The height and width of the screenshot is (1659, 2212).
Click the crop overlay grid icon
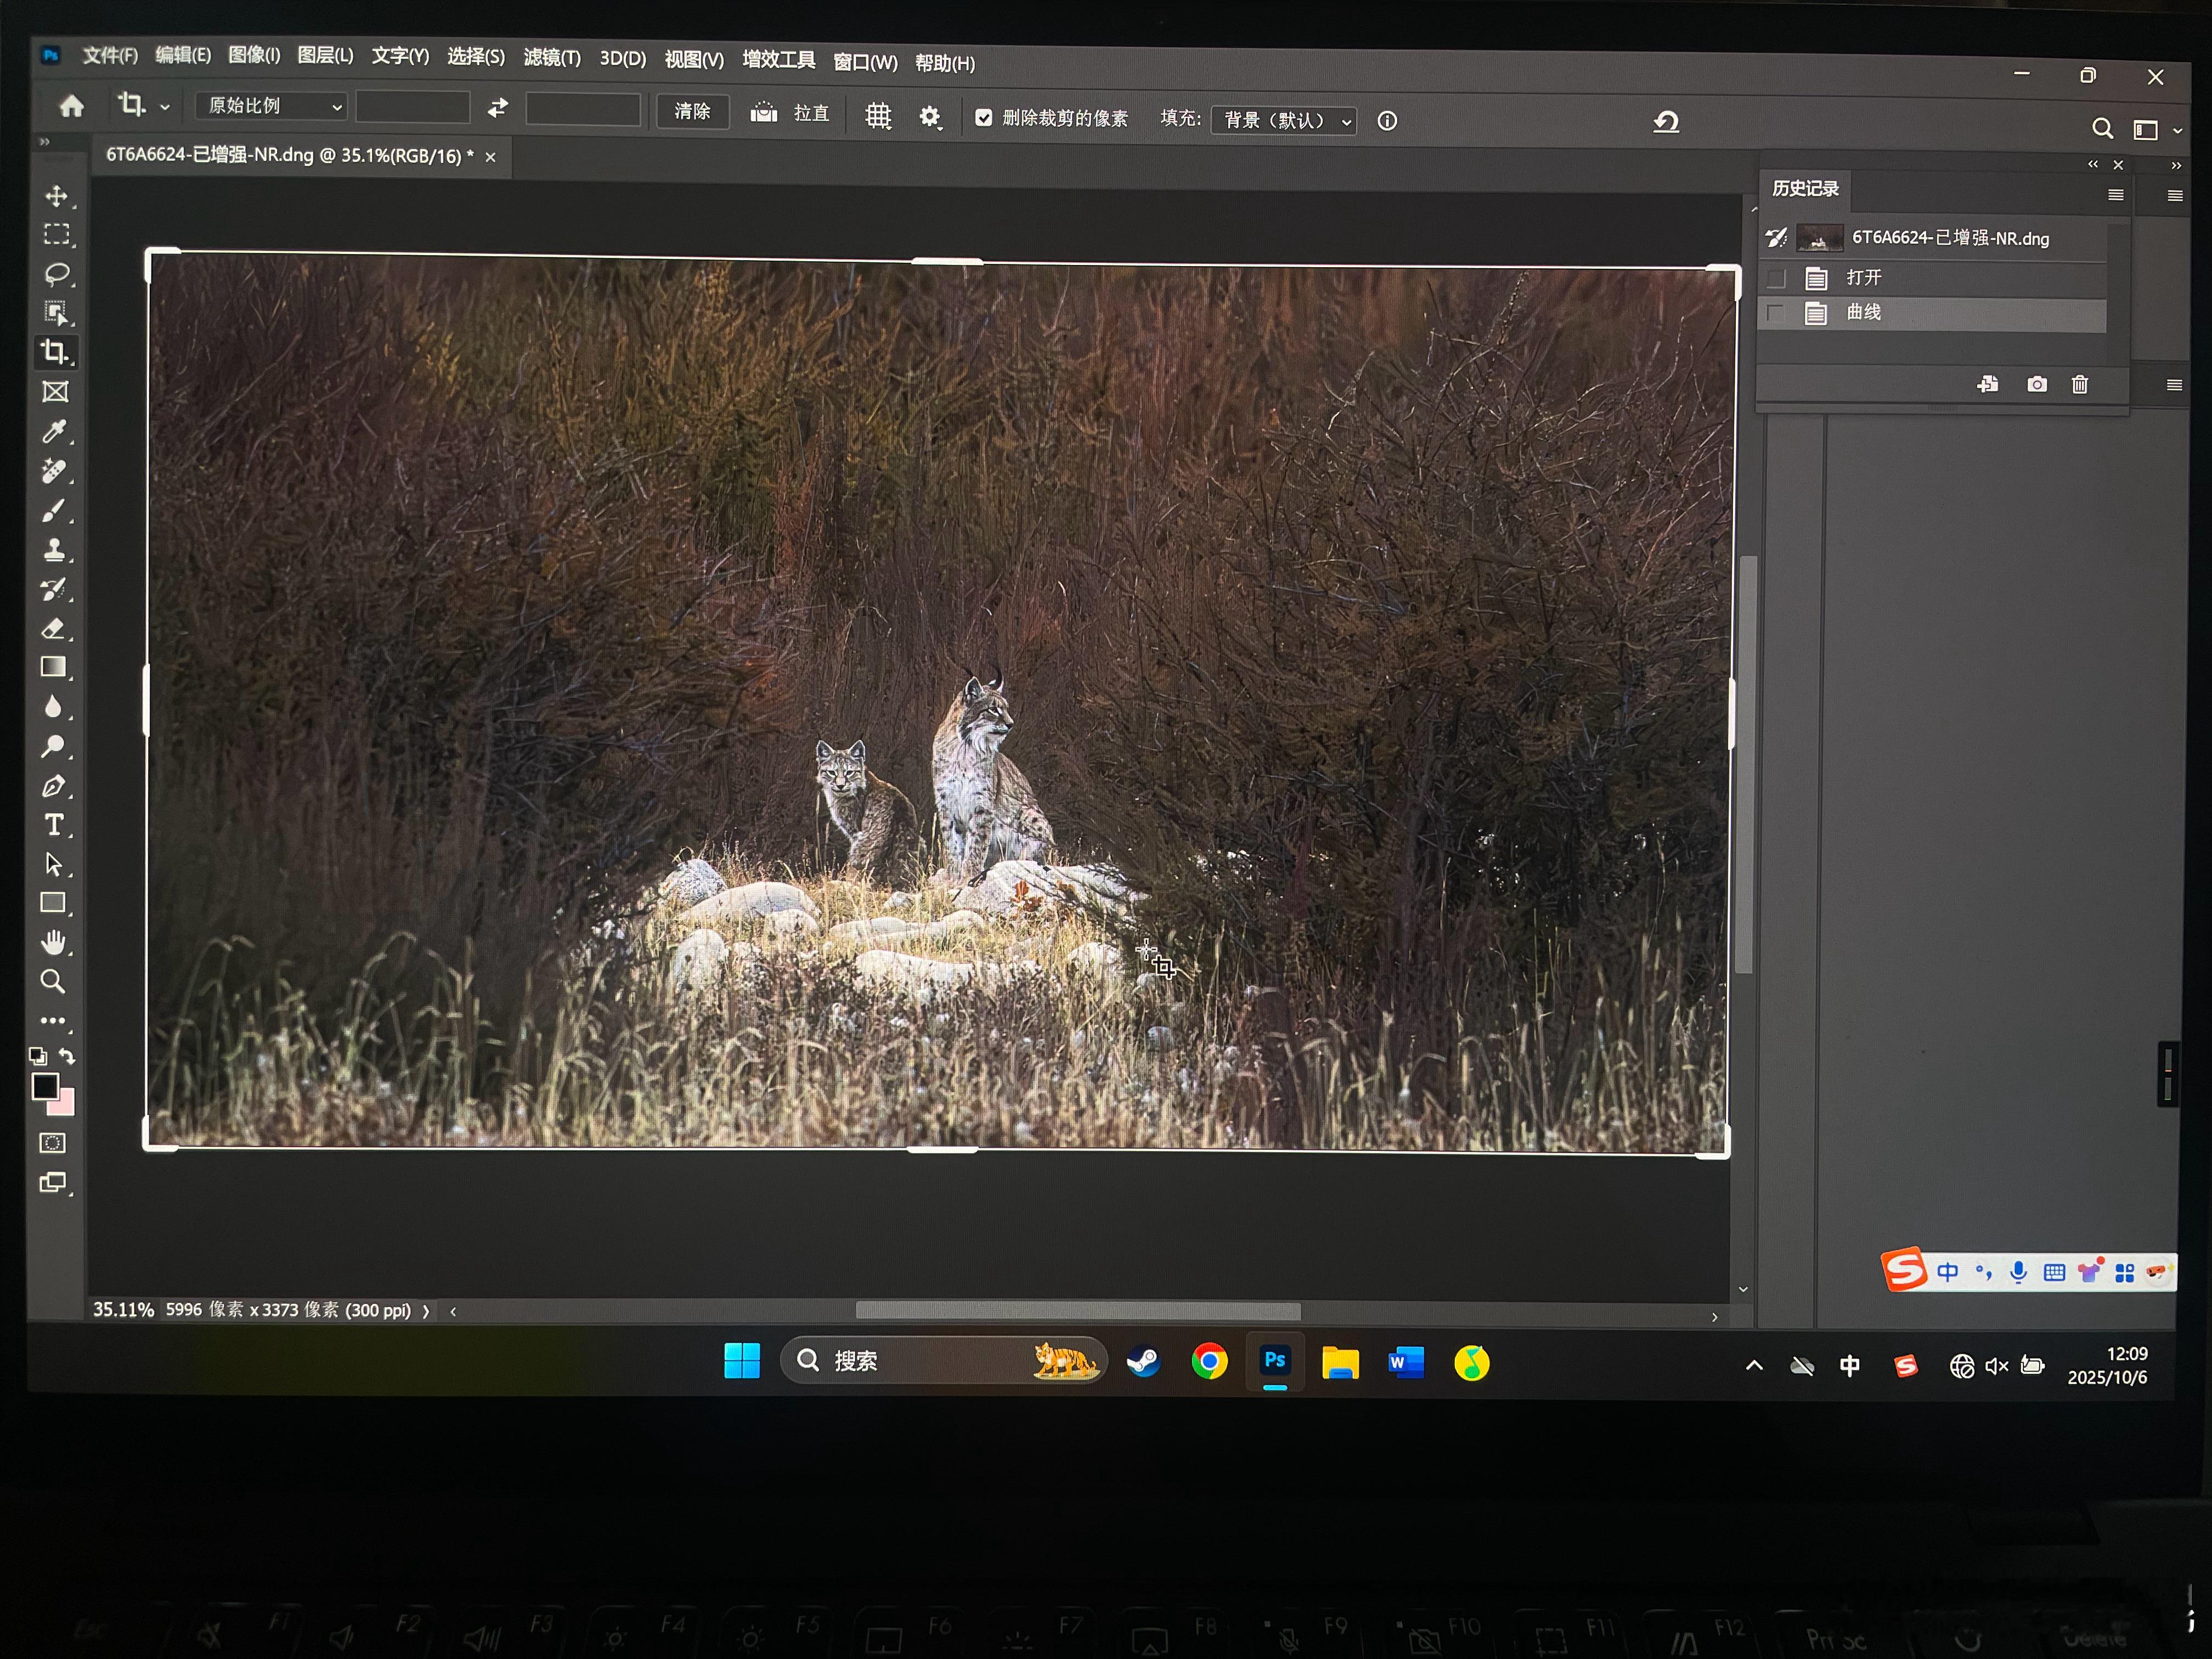click(x=878, y=116)
